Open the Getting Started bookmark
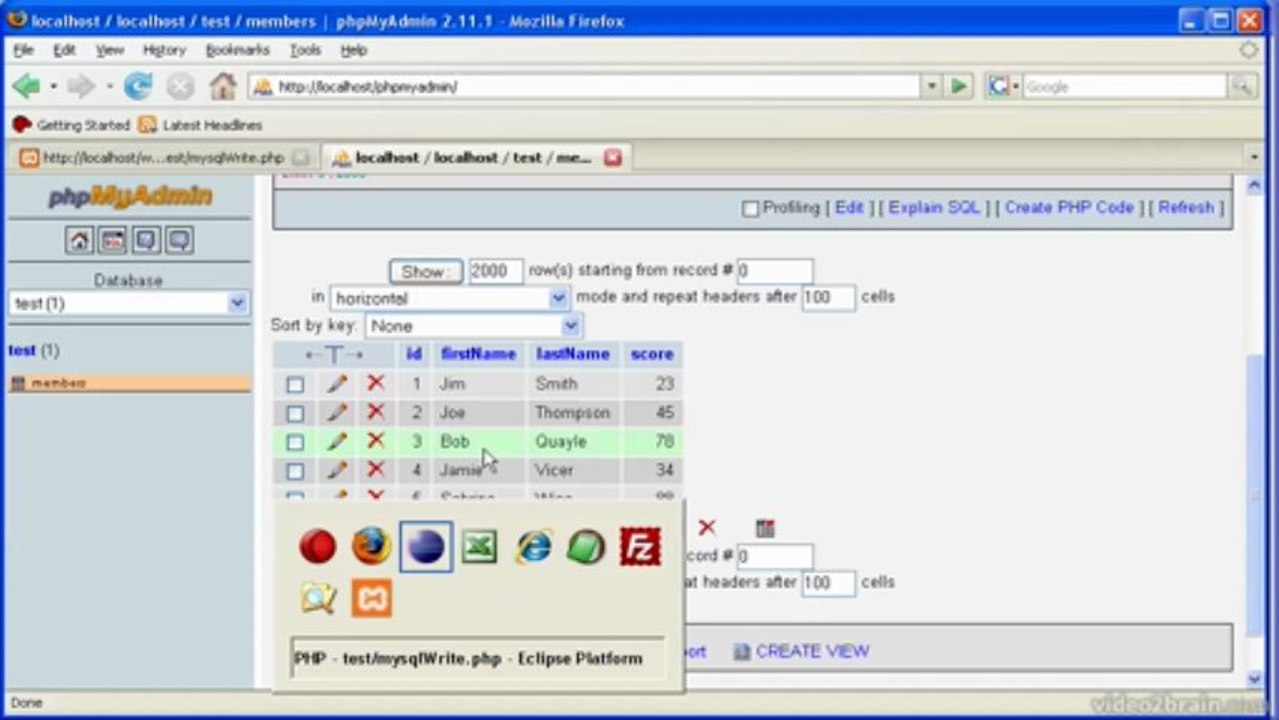 (71, 125)
